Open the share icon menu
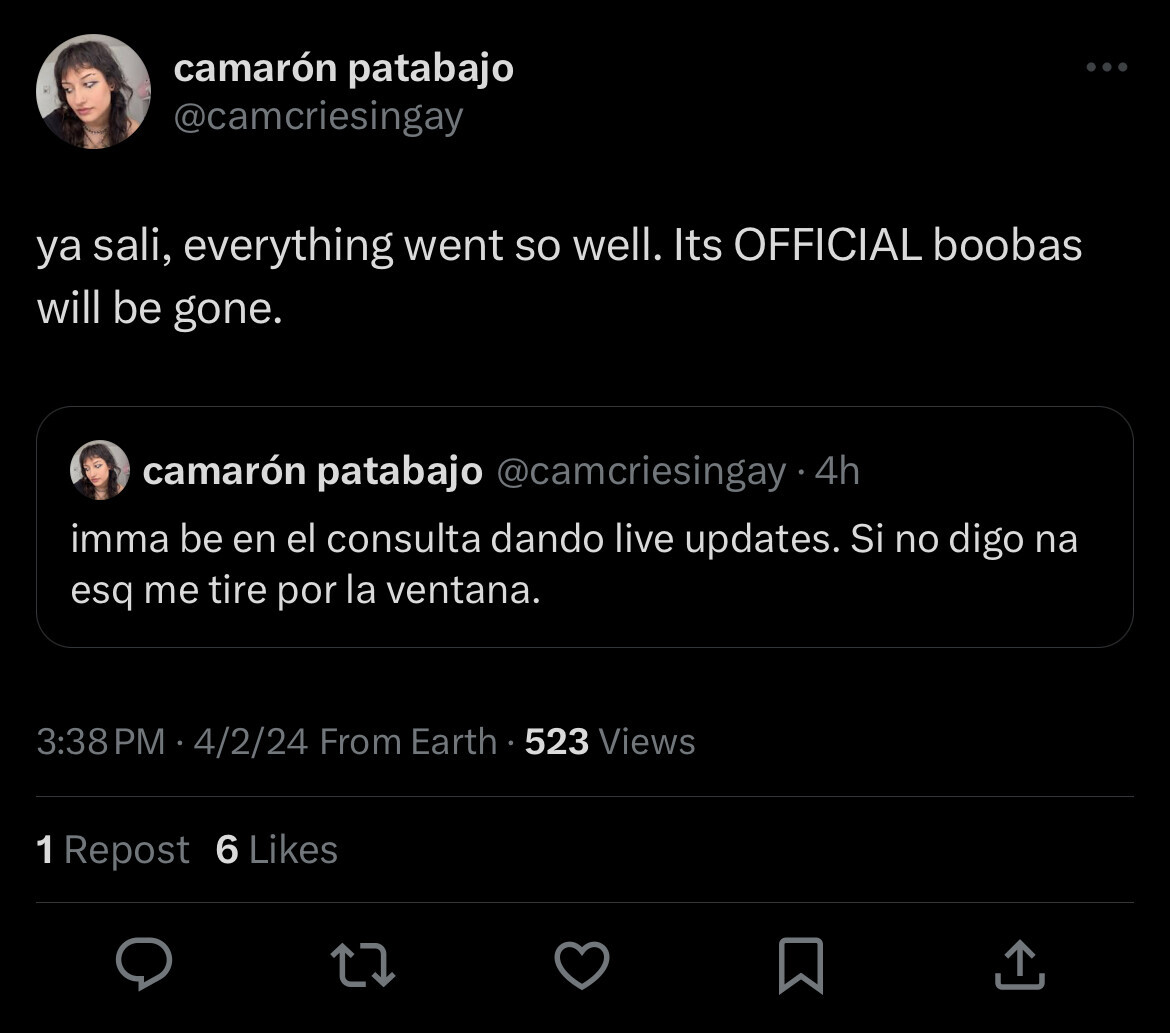The image size is (1170, 1033). pyautogui.click(x=1020, y=965)
